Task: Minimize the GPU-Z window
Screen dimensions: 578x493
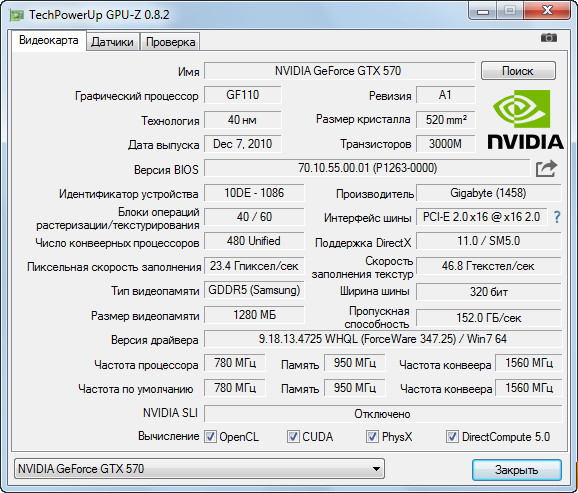Action: coord(483,11)
